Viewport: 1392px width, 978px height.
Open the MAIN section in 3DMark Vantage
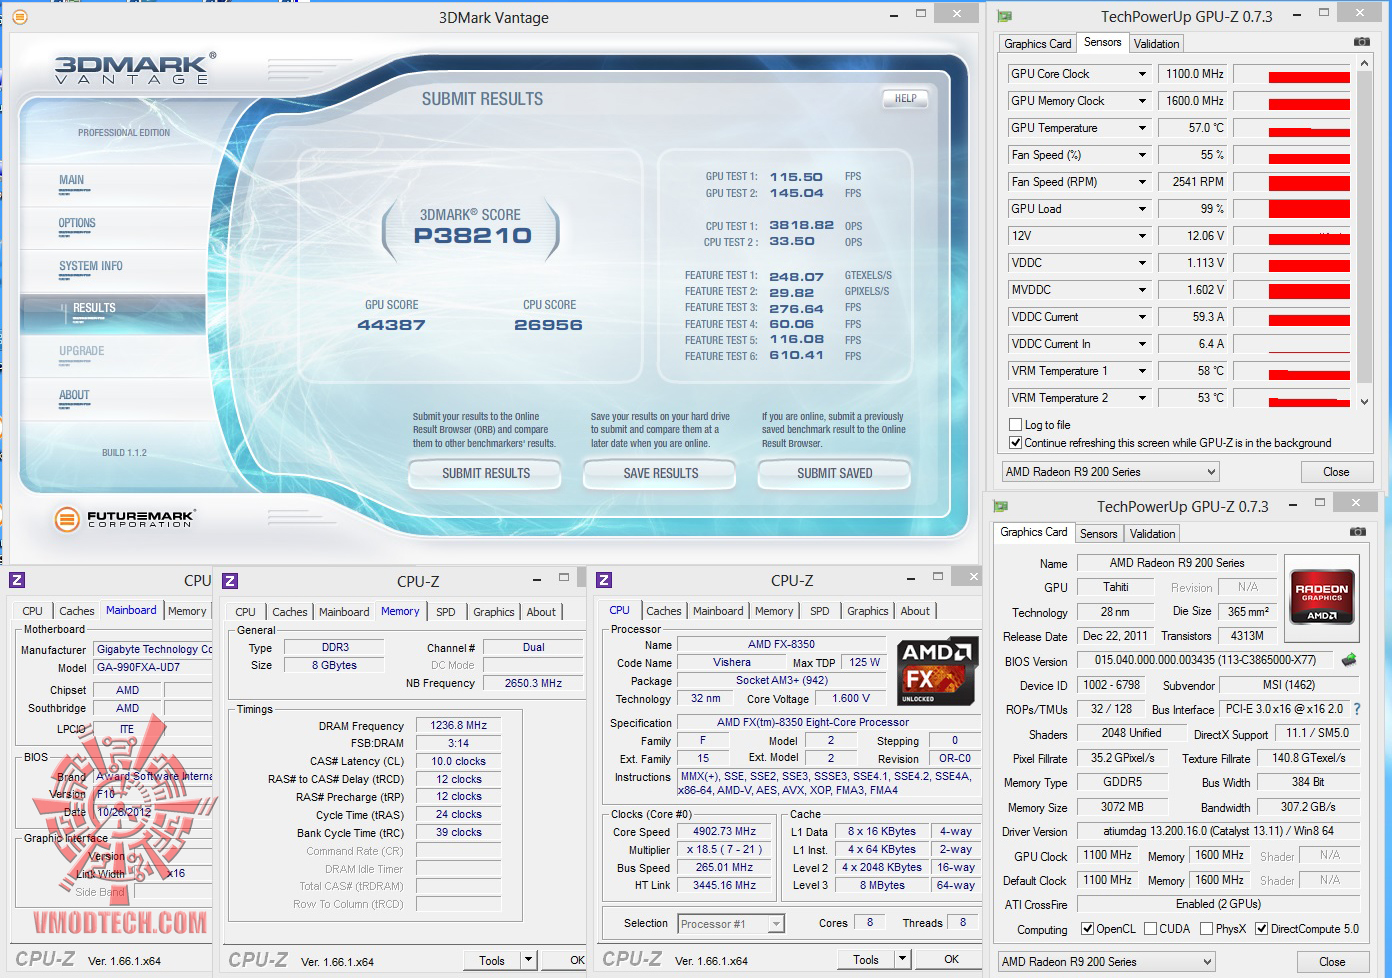click(72, 181)
